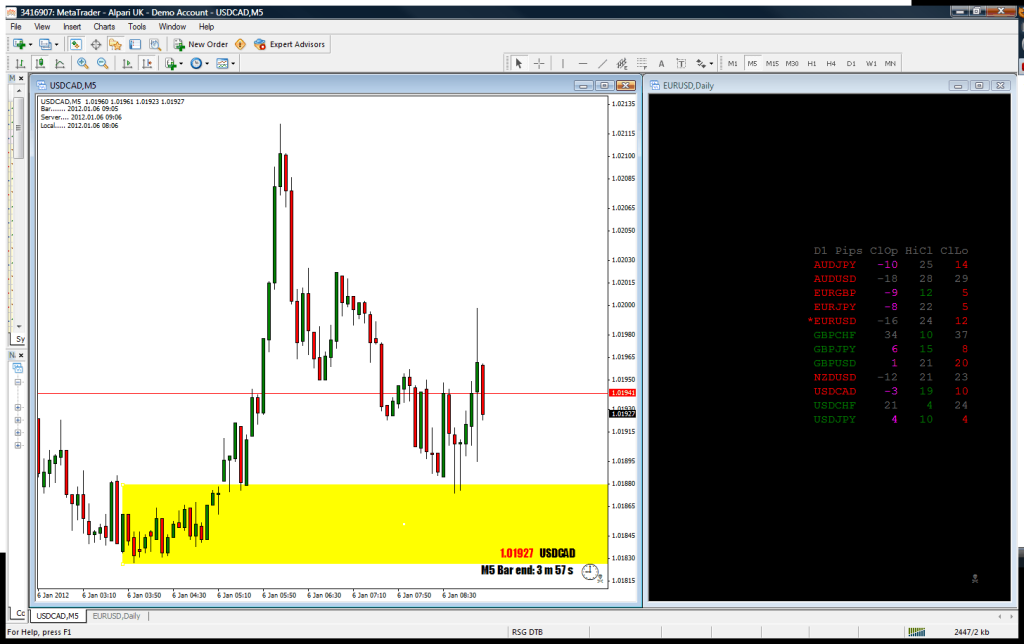Select the horizontal line drawing tool
Image resolution: width=1024 pixels, height=644 pixels.
coord(583,63)
